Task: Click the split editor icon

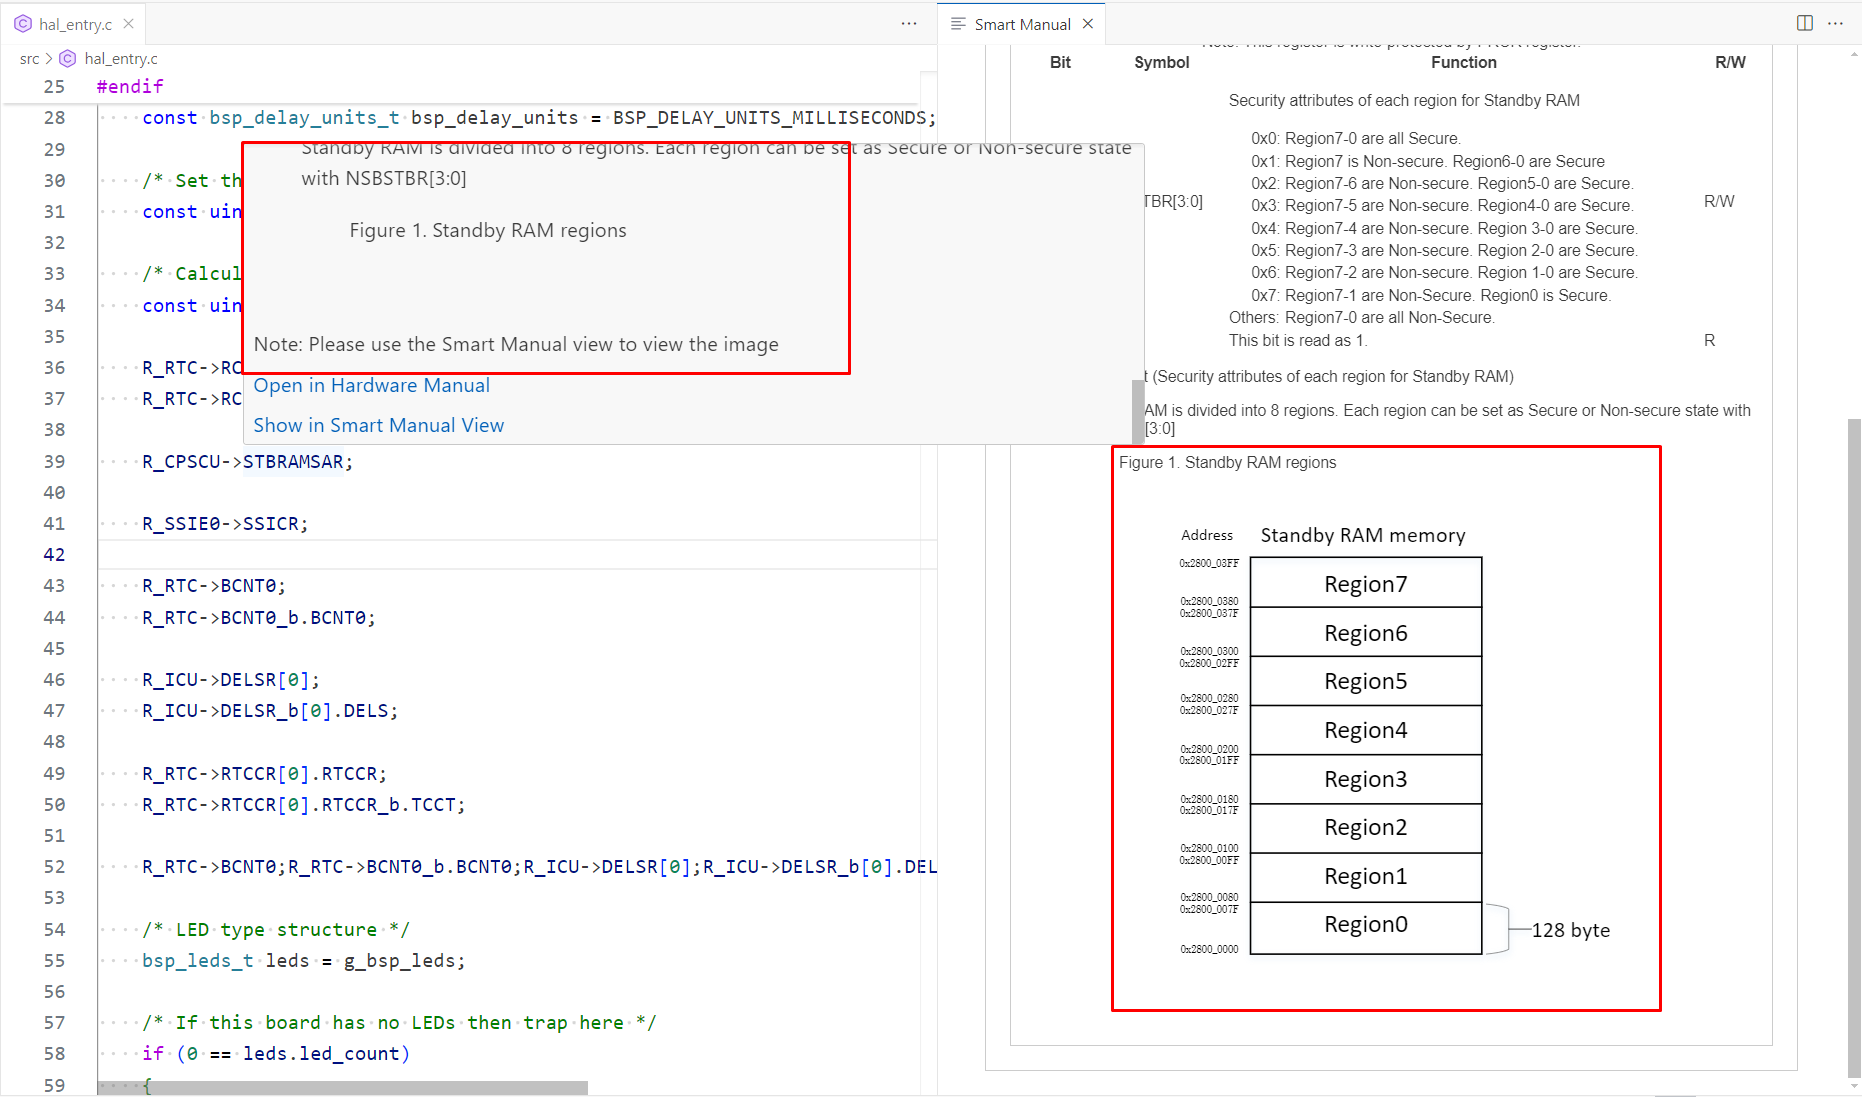Action: [x=1804, y=23]
